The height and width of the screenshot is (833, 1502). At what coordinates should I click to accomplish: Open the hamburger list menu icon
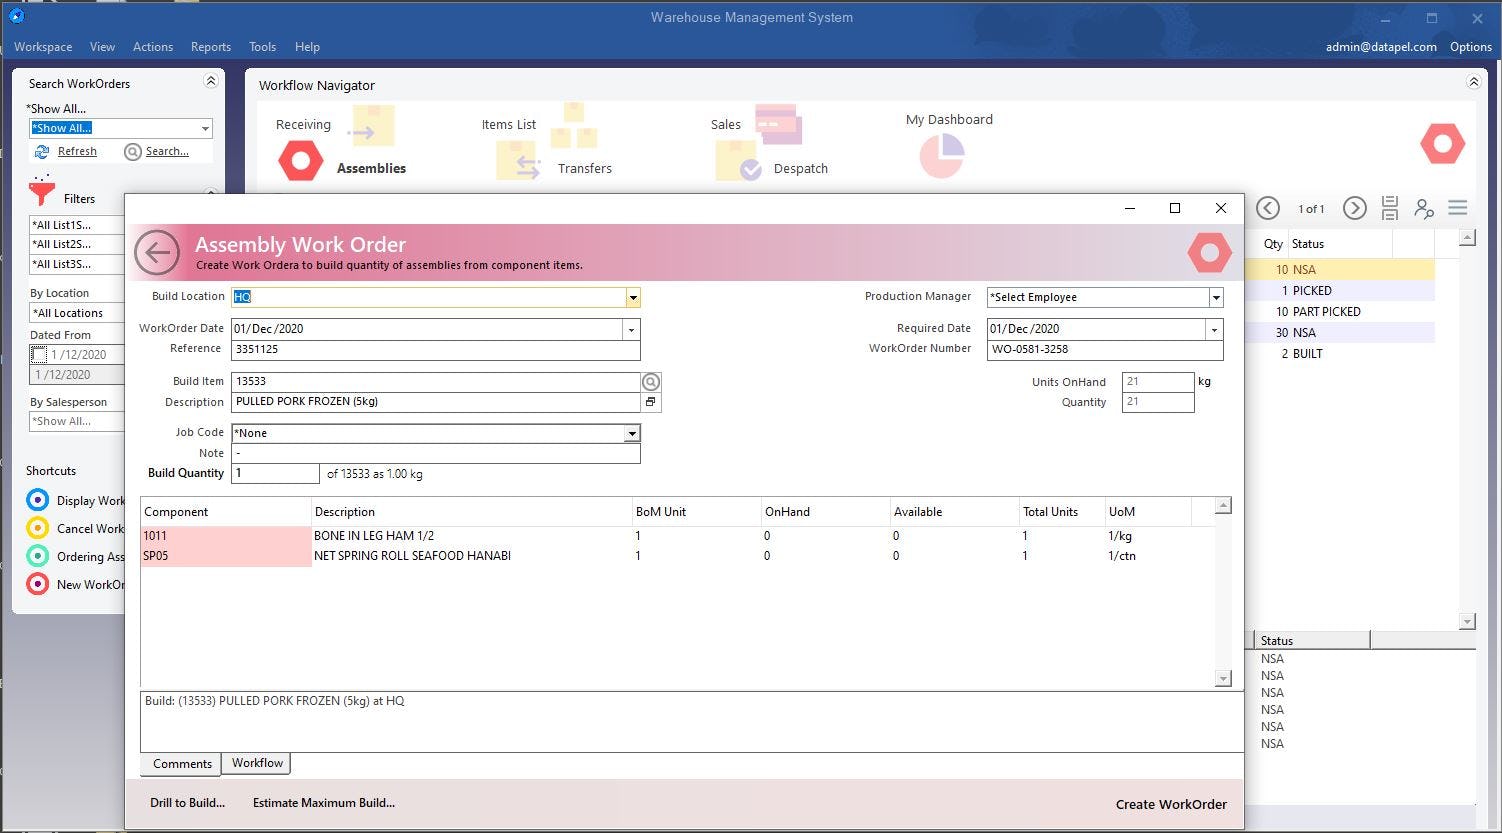tap(1457, 208)
